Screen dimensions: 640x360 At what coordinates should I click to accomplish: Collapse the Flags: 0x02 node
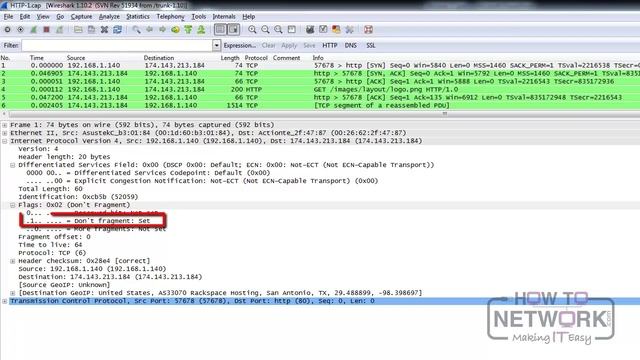point(13,205)
